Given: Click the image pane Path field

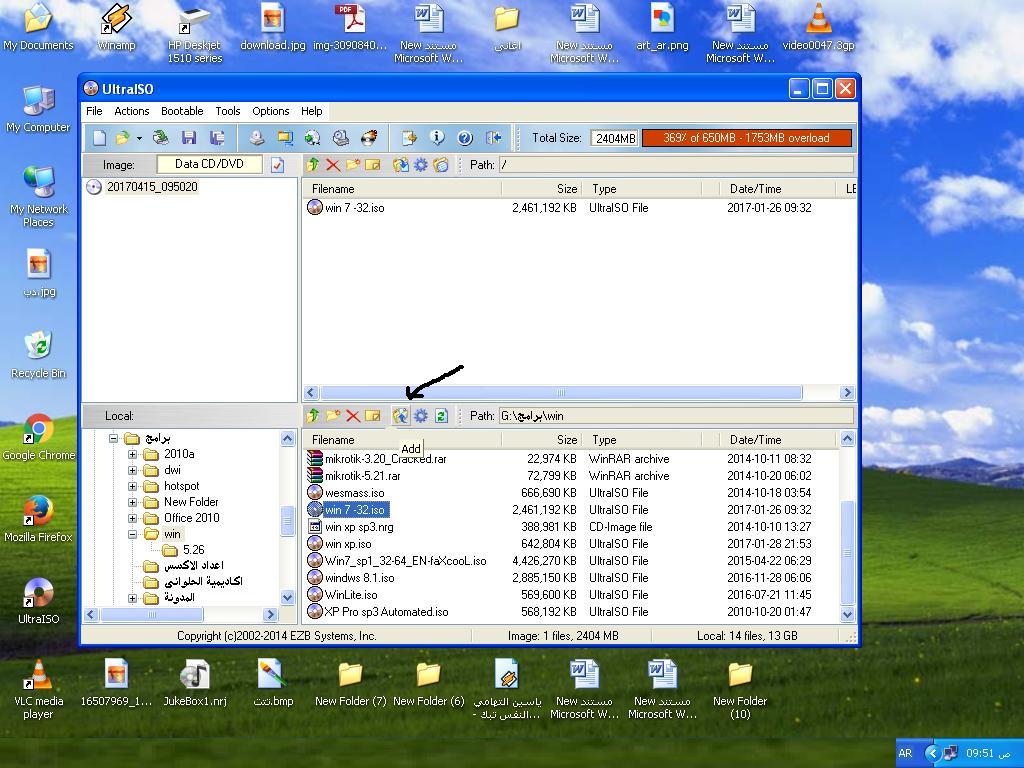Looking at the screenshot, I should pos(676,165).
